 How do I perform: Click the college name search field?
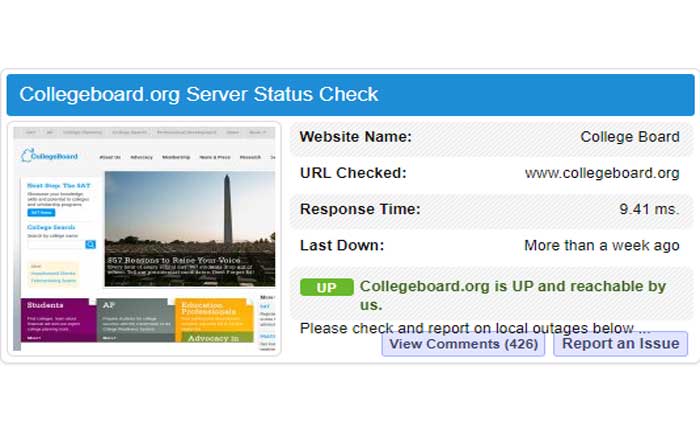click(55, 244)
